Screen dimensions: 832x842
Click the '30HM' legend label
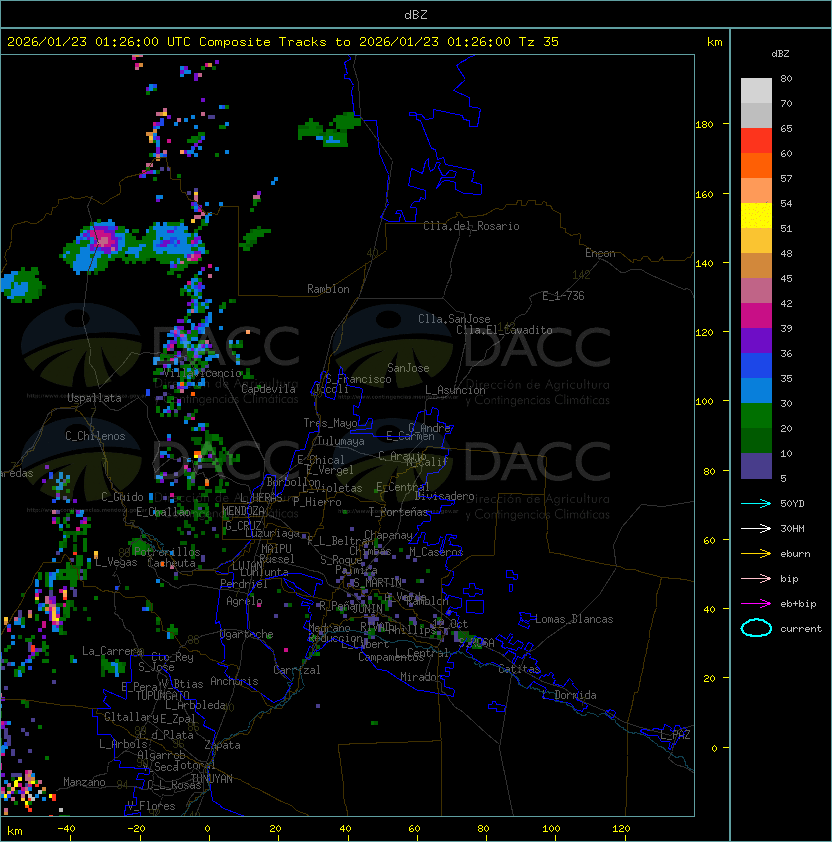click(x=792, y=528)
